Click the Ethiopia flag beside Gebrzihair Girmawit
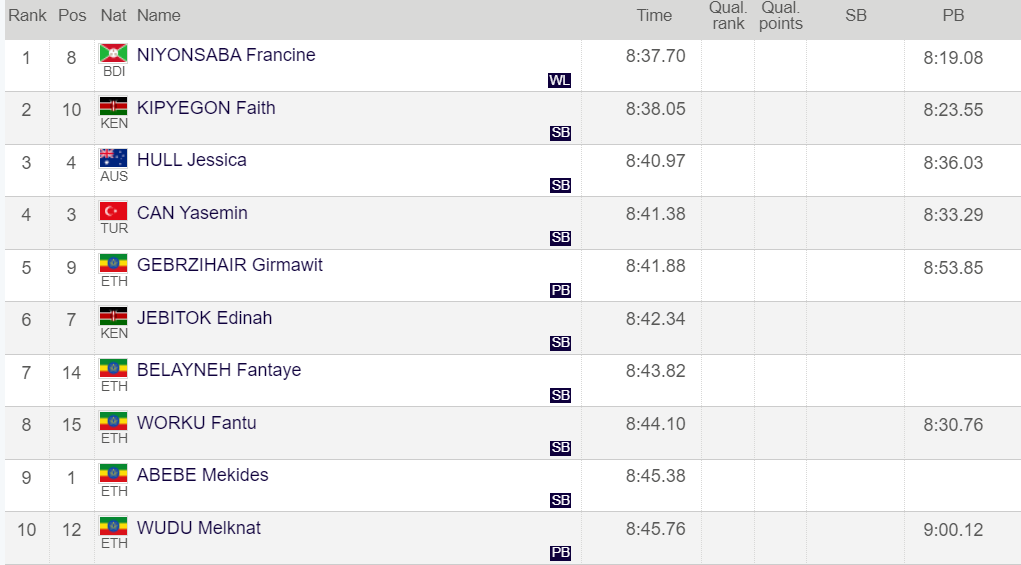This screenshot has height=565, width=1021. [113, 262]
